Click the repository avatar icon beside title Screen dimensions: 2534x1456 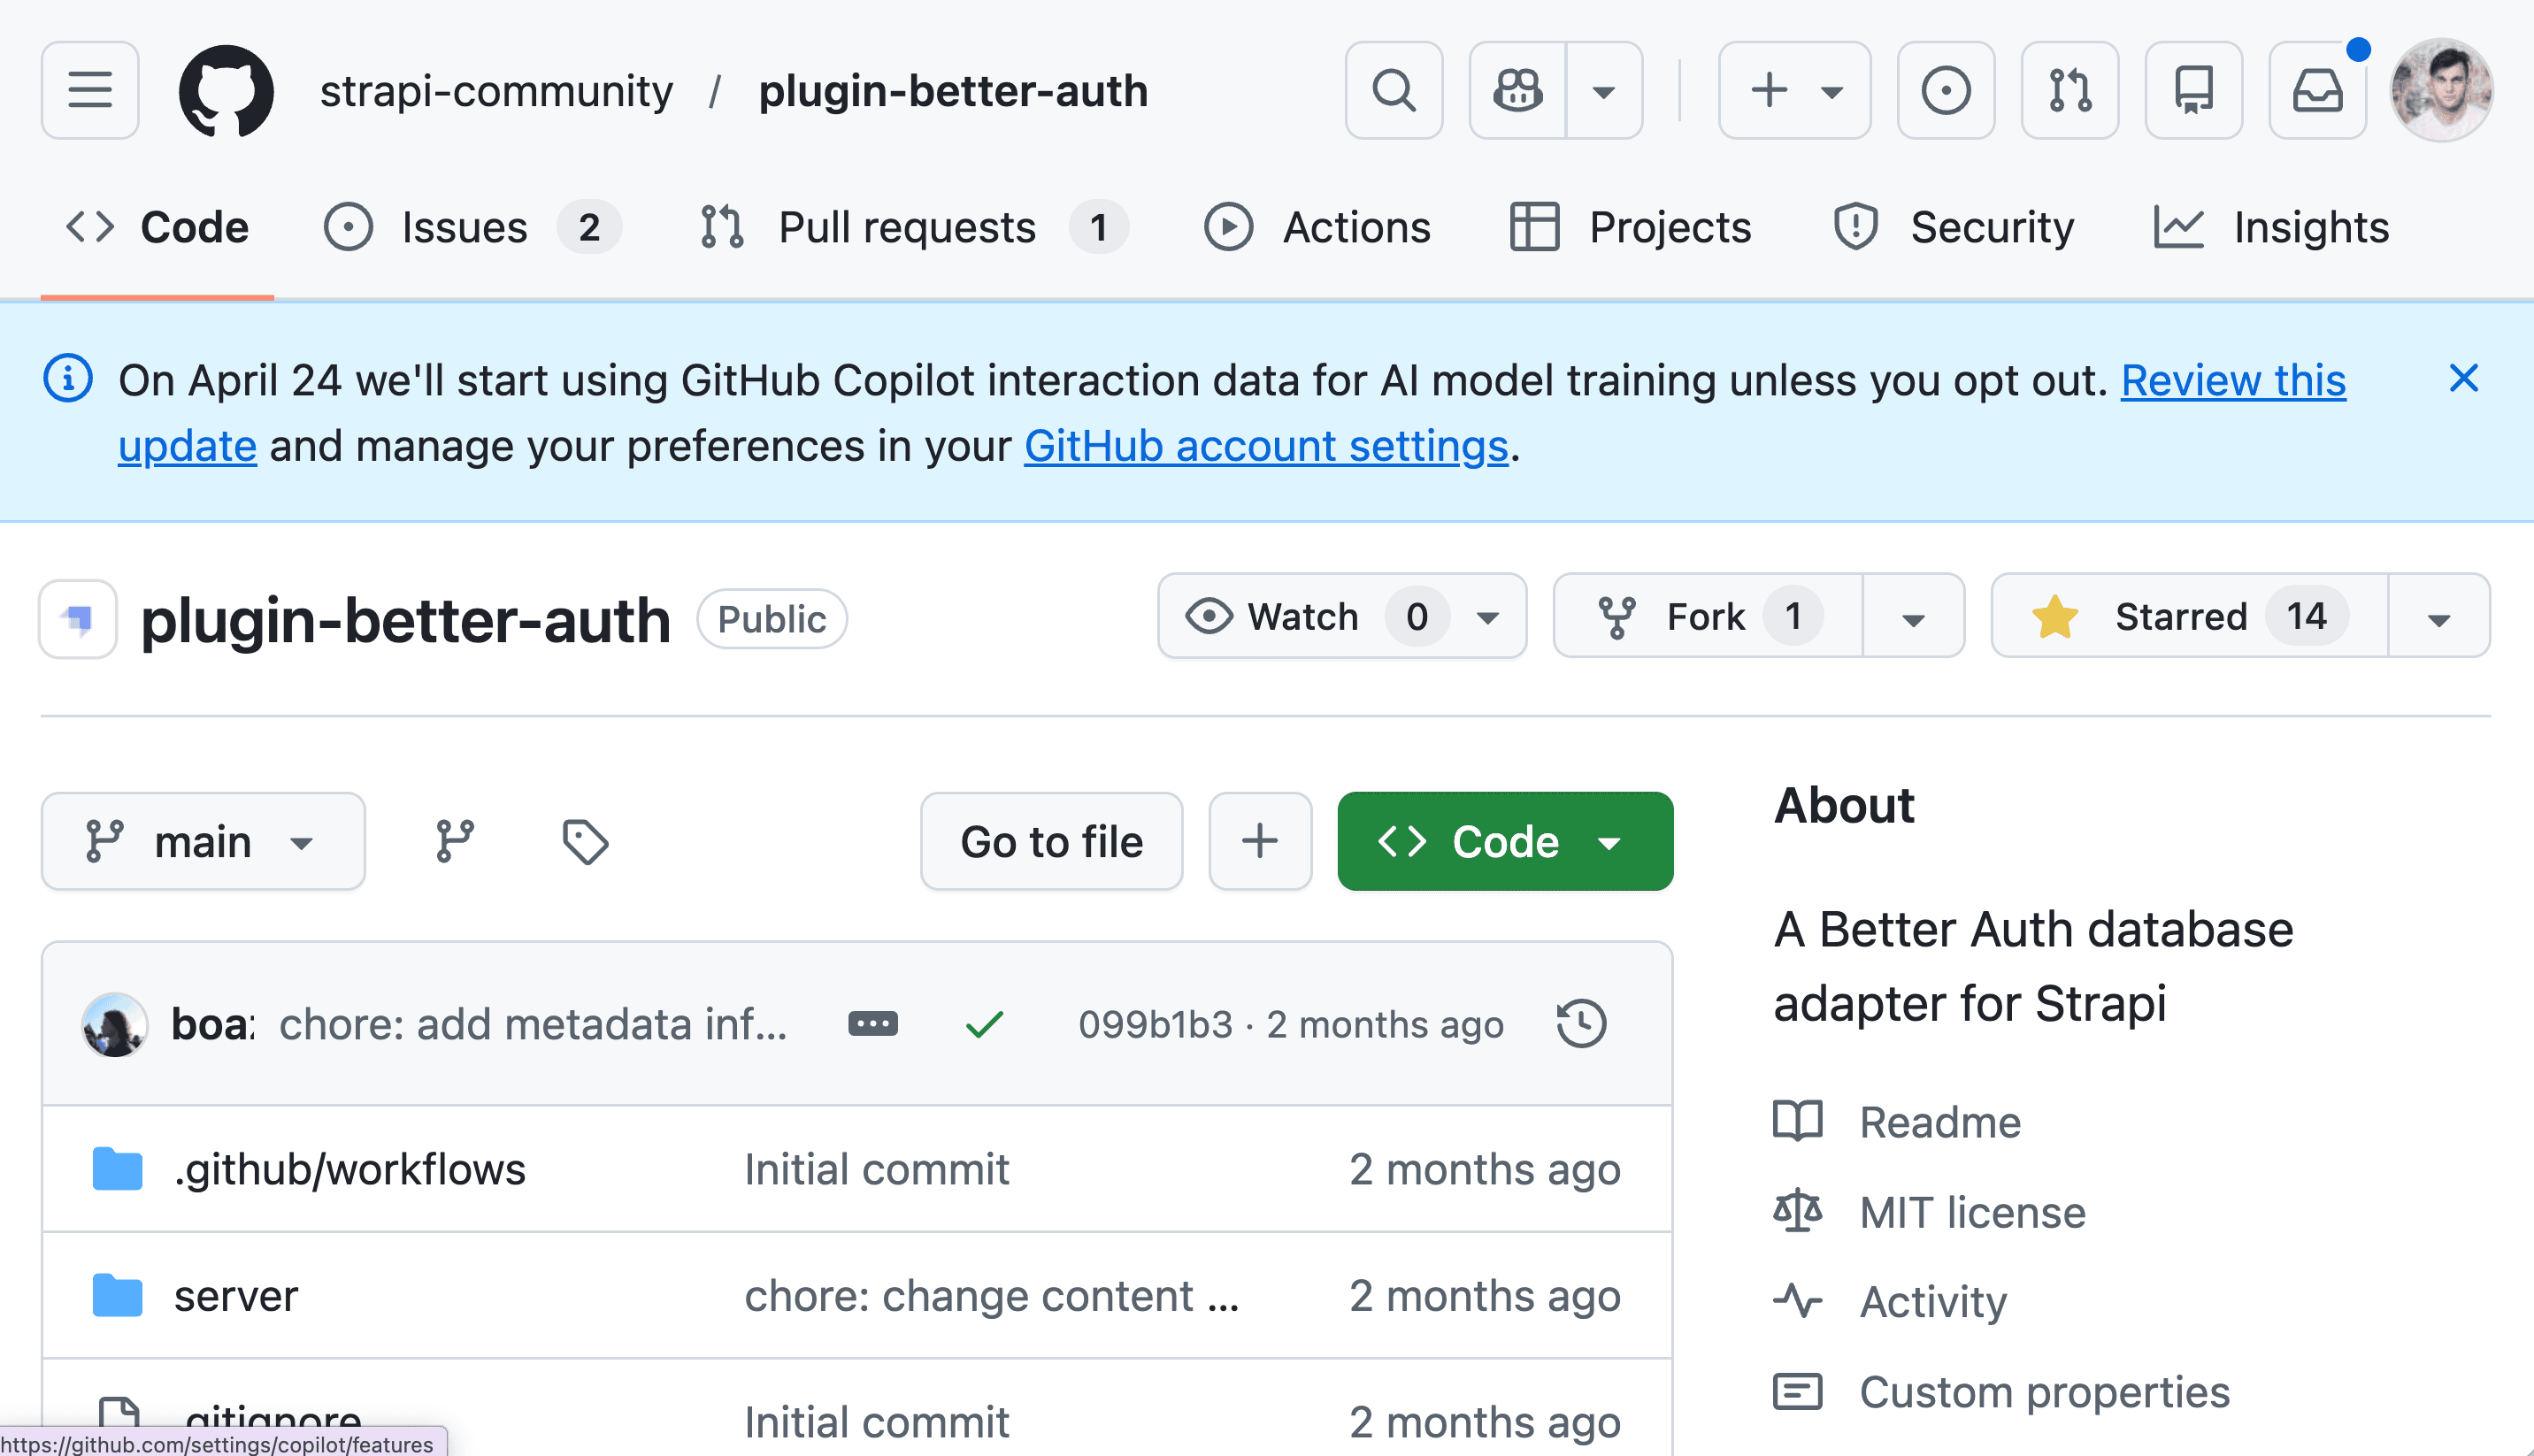(78, 619)
